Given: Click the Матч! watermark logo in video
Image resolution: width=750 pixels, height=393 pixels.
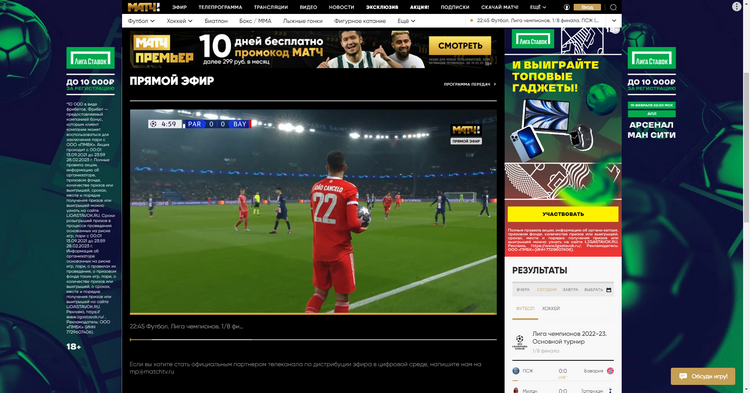Looking at the screenshot, I should click(466, 130).
